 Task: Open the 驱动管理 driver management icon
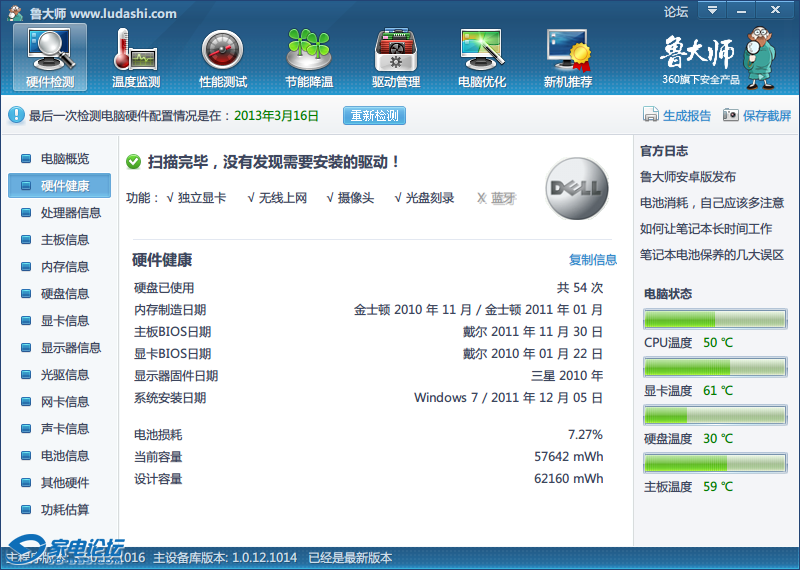tap(395, 56)
